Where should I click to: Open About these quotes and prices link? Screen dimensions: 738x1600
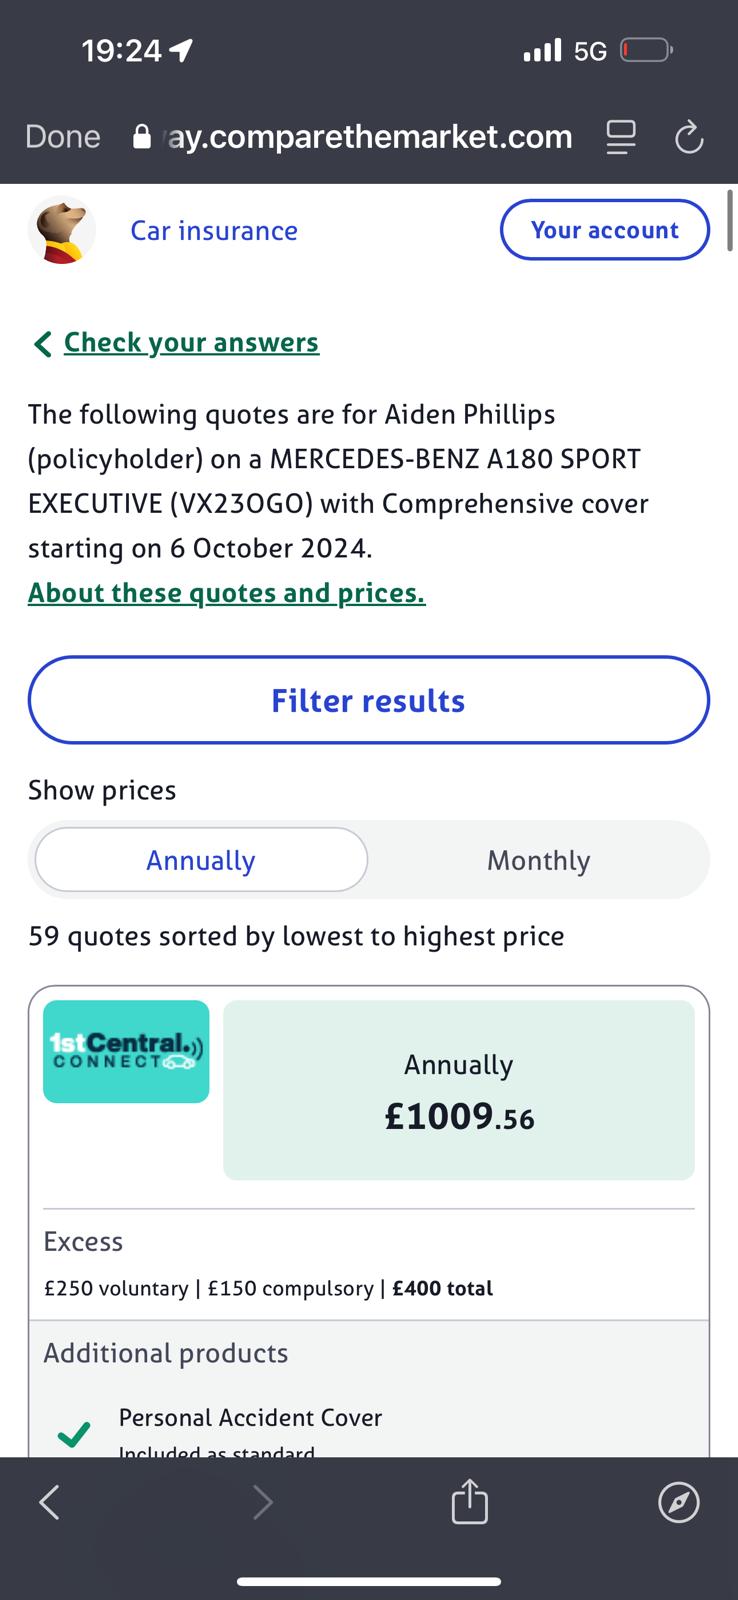[x=227, y=593]
